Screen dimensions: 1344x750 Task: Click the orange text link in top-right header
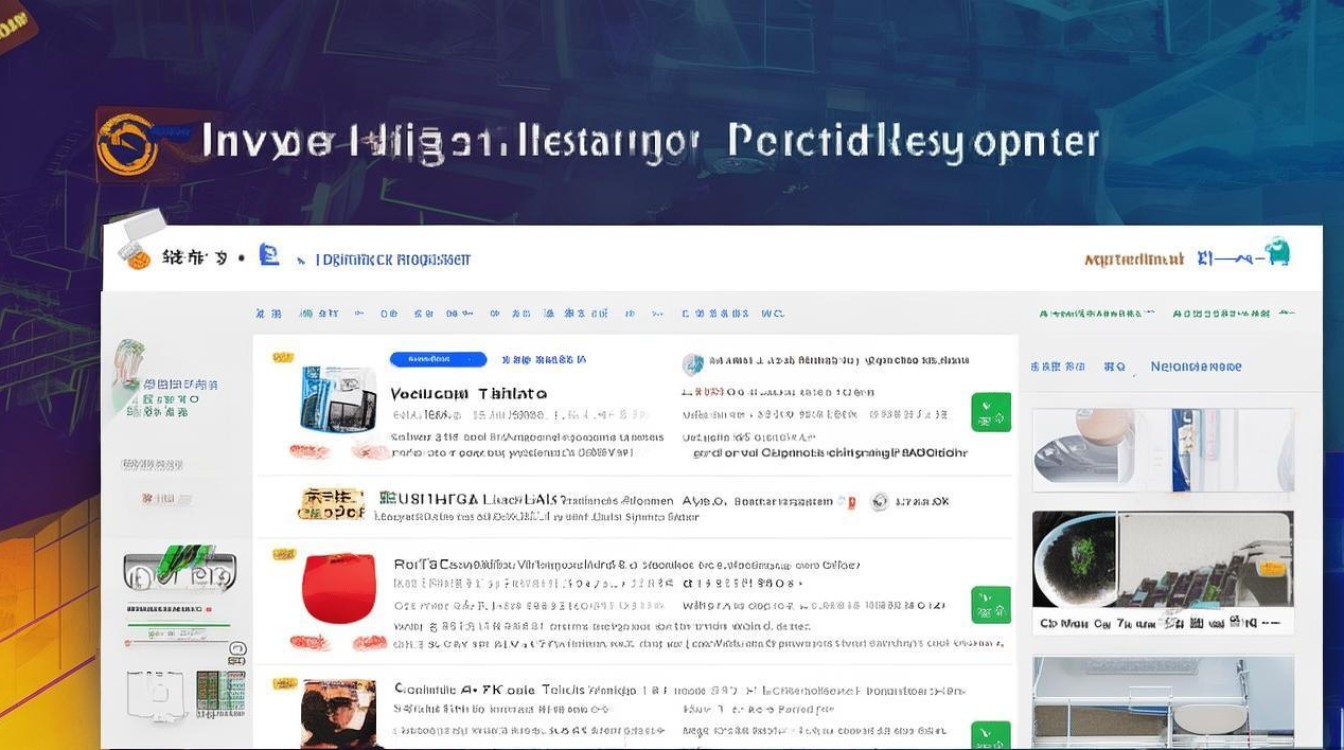point(1134,260)
